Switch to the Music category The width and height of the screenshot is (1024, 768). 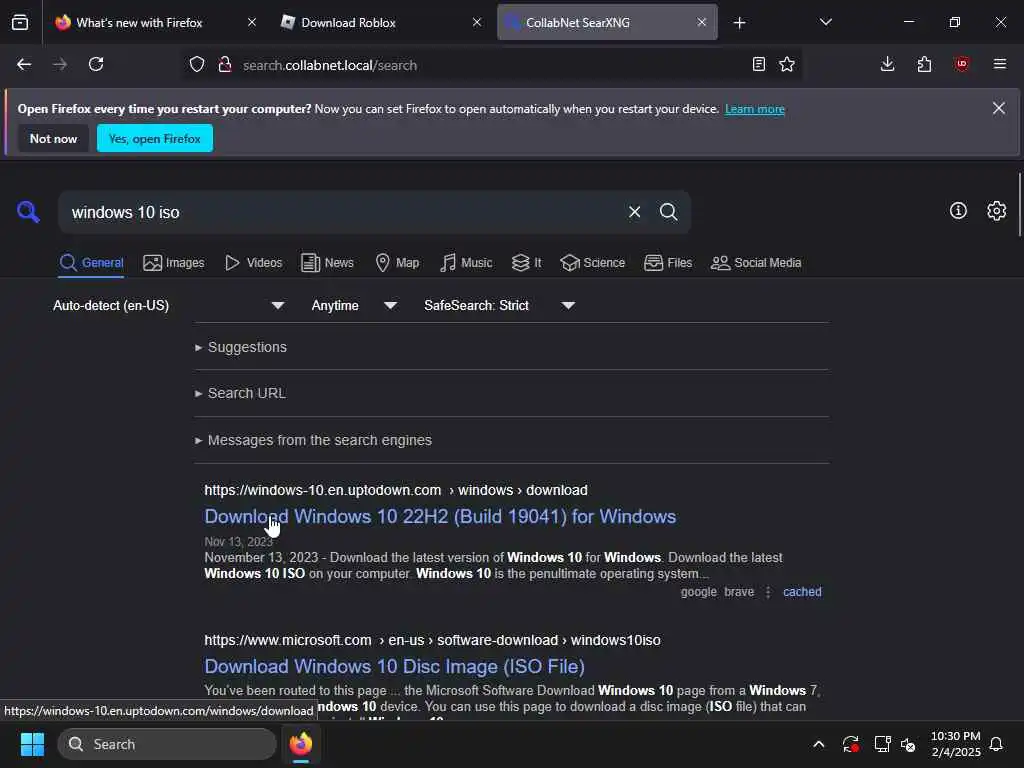point(466,263)
